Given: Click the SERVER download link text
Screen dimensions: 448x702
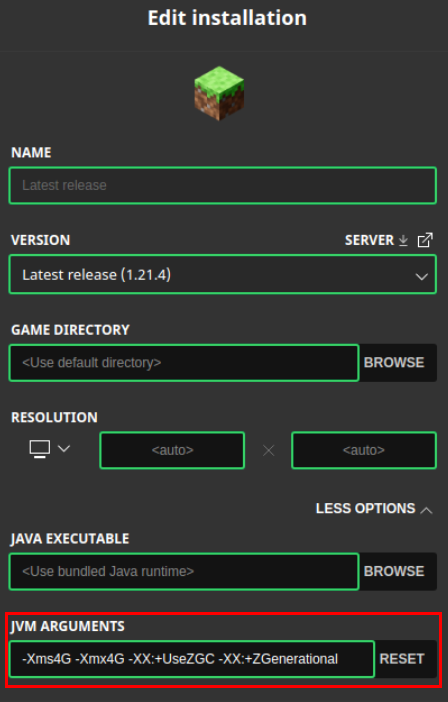Looking at the screenshot, I should point(369,240).
